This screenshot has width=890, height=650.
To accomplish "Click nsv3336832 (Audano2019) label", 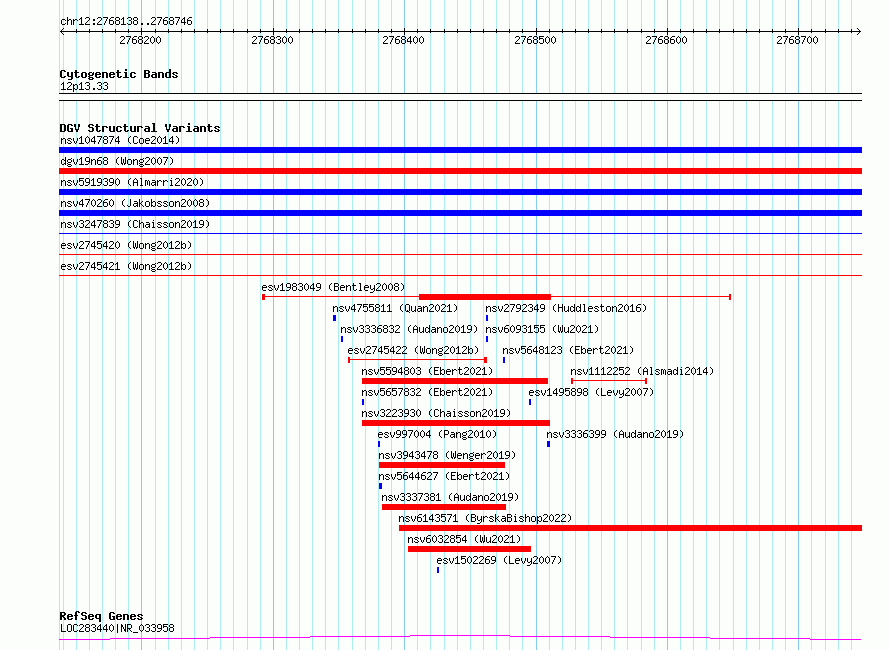I will pos(409,329).
